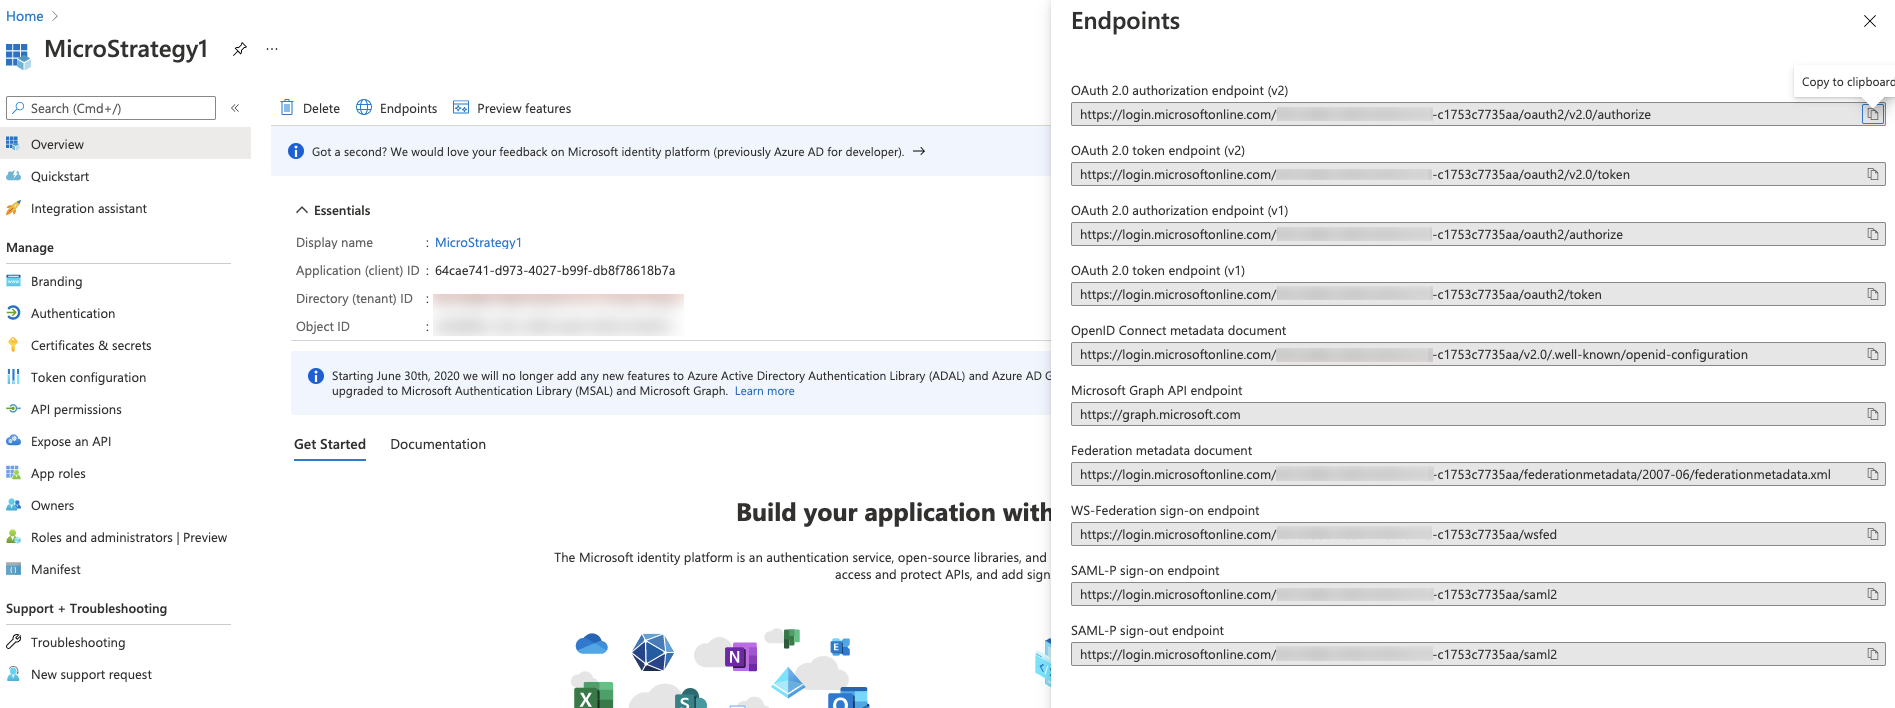Copy the OAuth 2.0 token endpoint (v2) URL
This screenshot has width=1895, height=708.
pyautogui.click(x=1872, y=175)
